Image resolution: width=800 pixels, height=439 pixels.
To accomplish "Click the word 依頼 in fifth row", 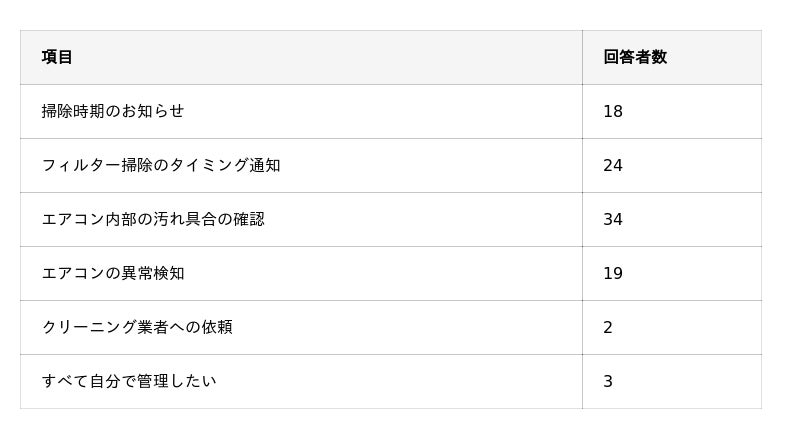I will point(217,327).
